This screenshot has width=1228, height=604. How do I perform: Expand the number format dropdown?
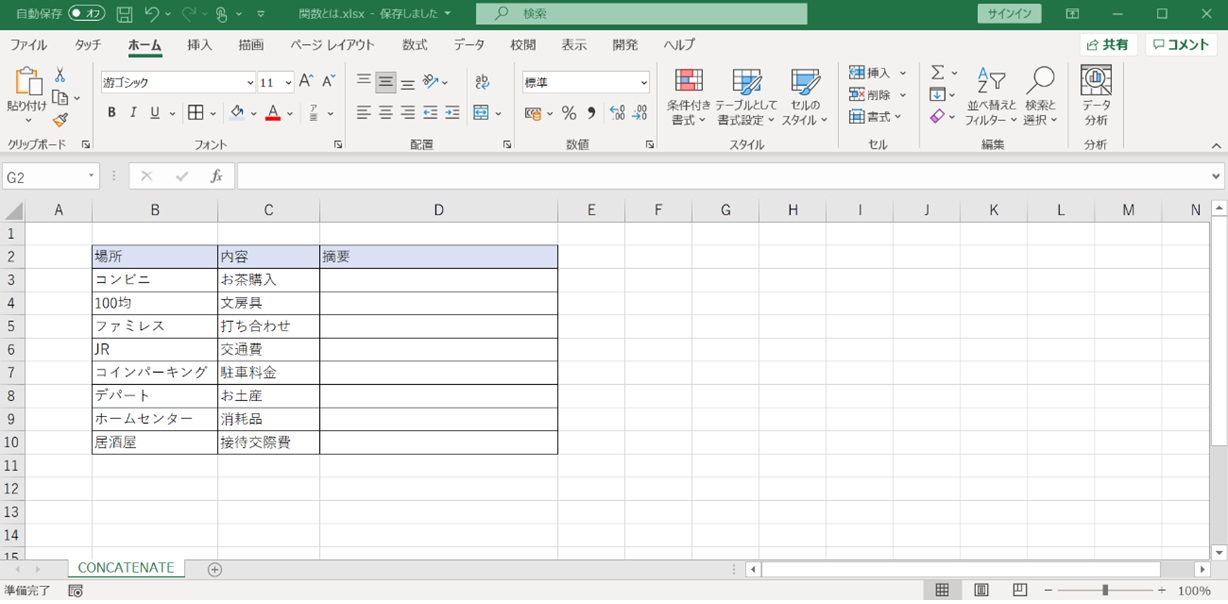click(x=643, y=82)
